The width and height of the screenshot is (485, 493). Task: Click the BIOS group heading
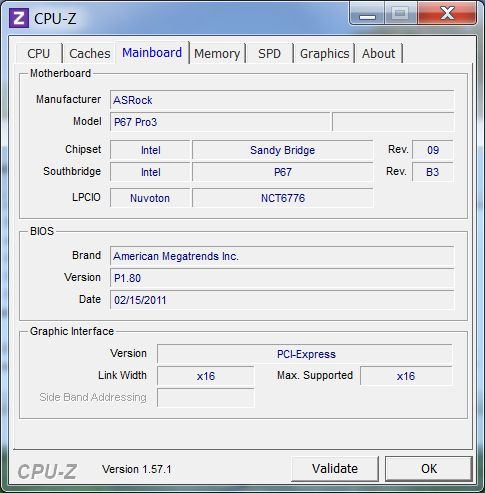tap(42, 231)
